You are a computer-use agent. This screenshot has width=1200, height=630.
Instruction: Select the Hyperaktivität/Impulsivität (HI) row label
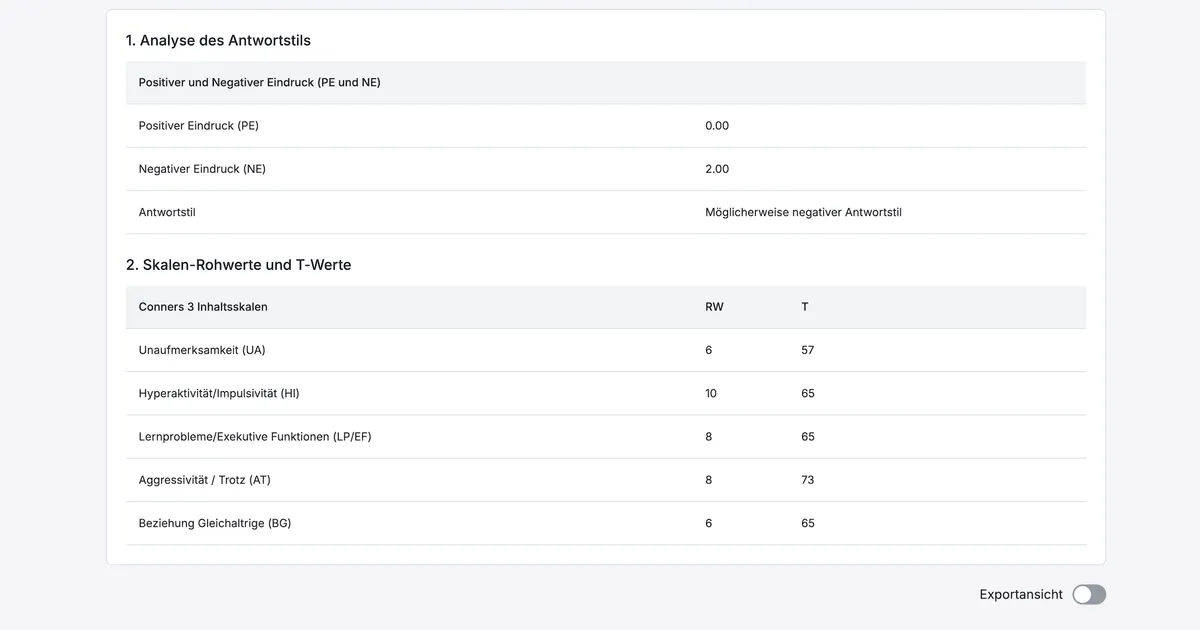219,393
